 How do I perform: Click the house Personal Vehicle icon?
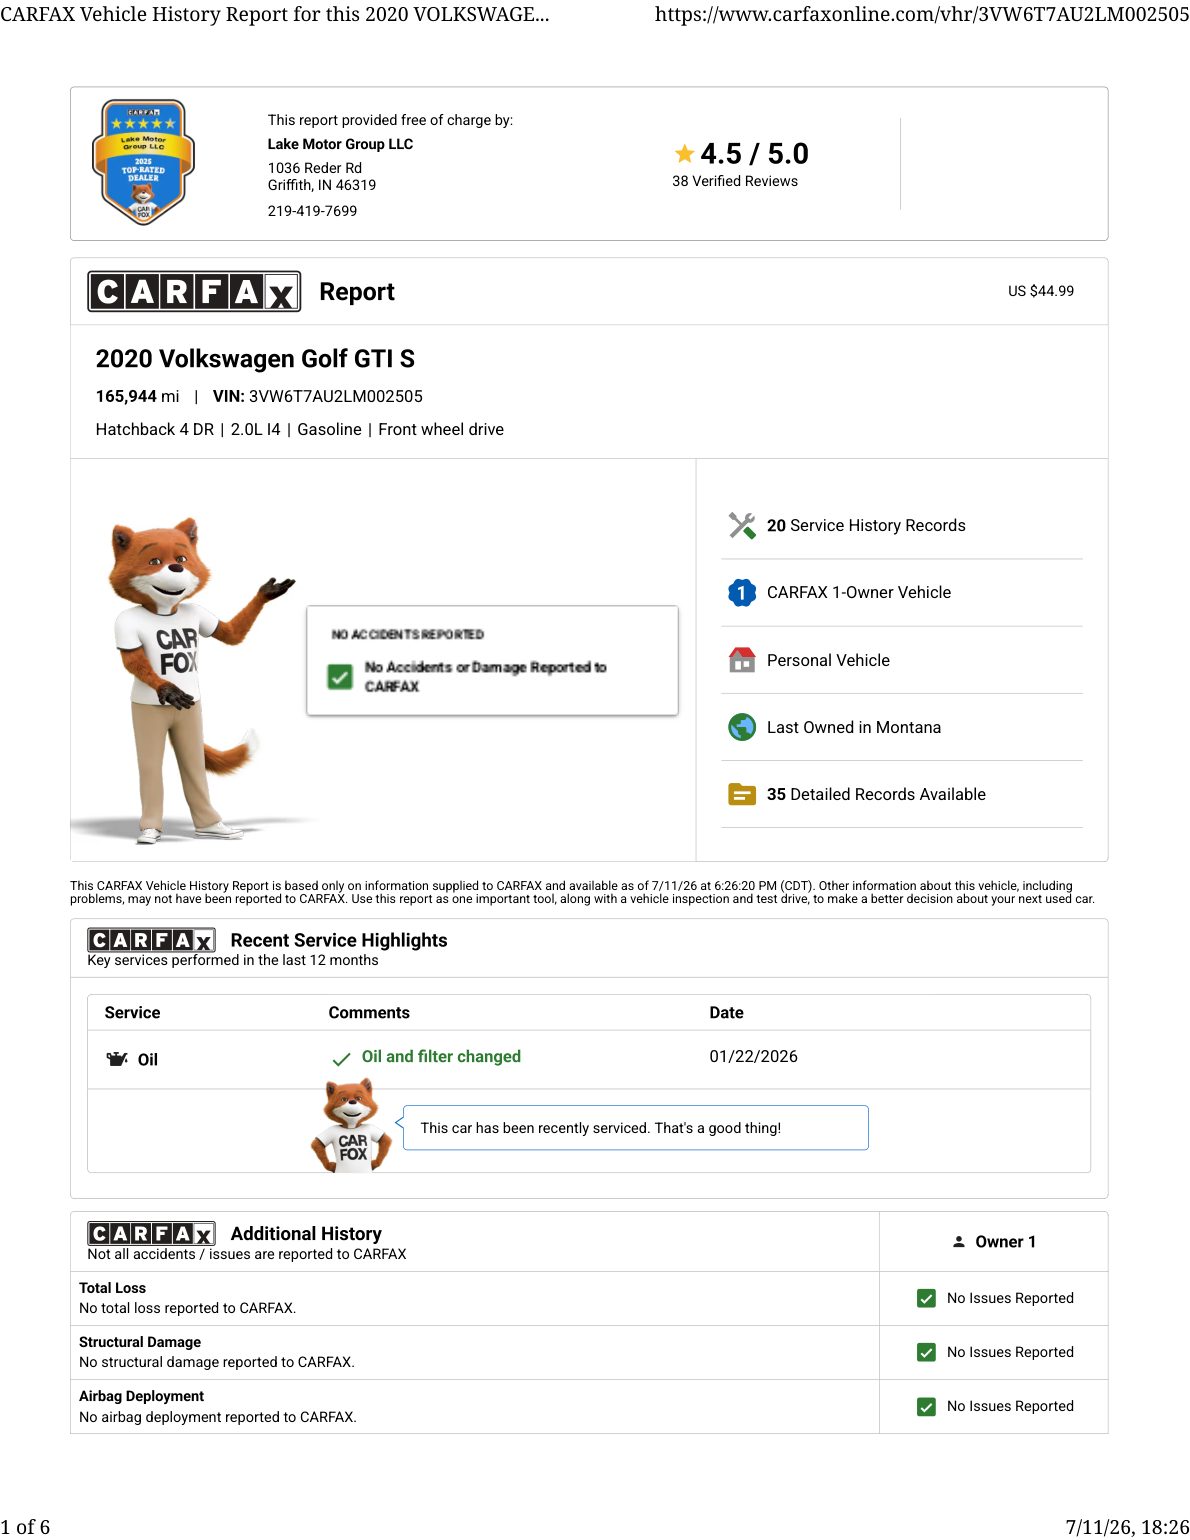pos(742,660)
